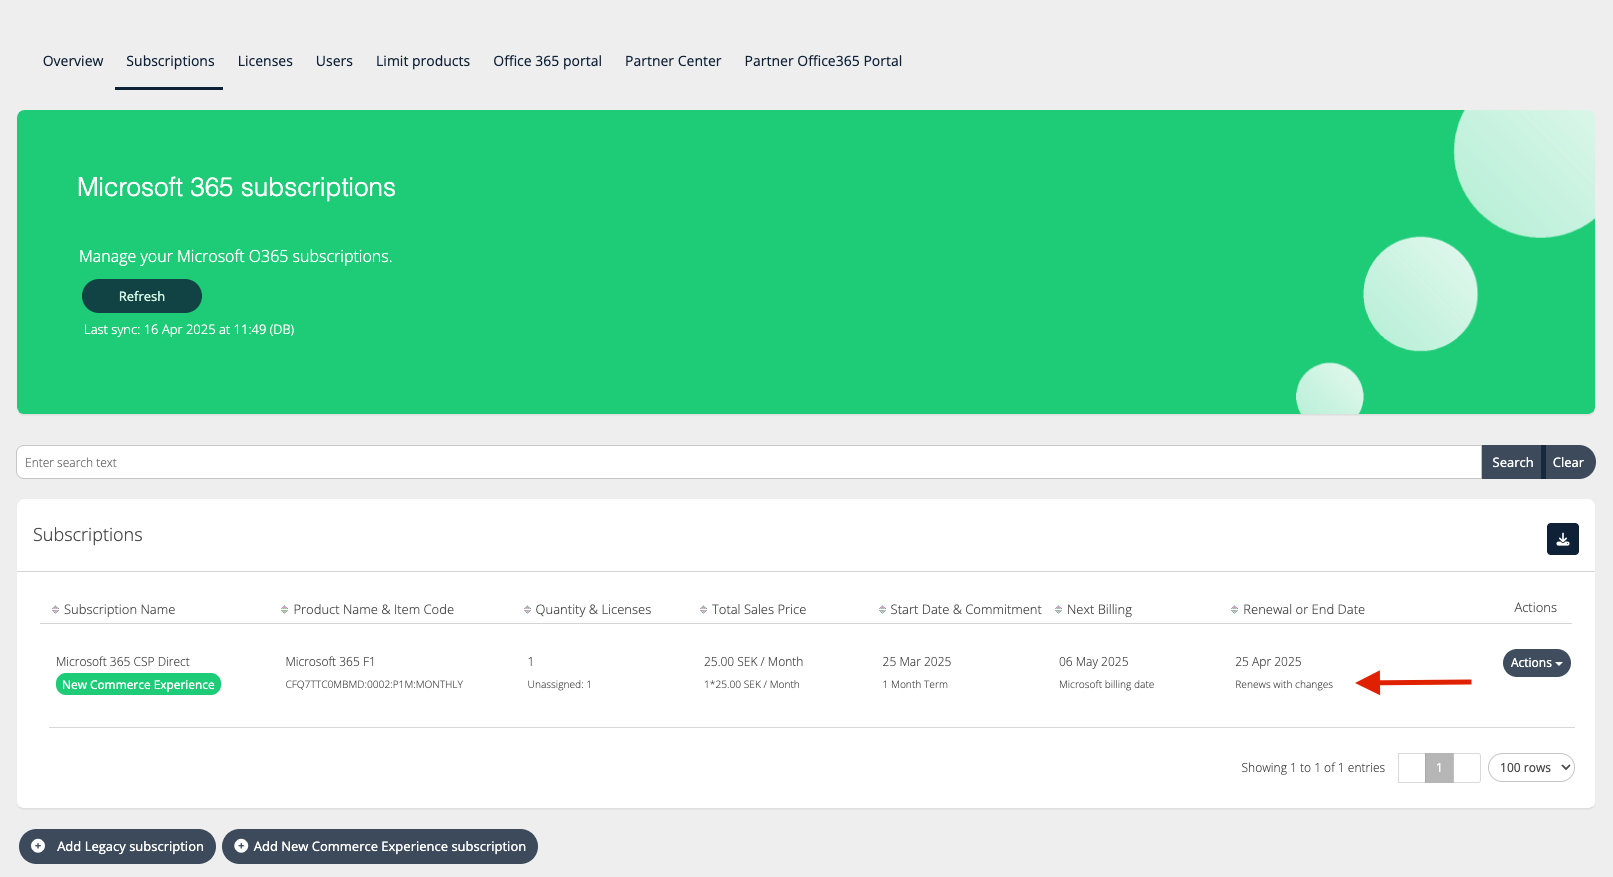This screenshot has height=877, width=1613.
Task: Sort by Total Sales Price column
Action: tap(758, 610)
